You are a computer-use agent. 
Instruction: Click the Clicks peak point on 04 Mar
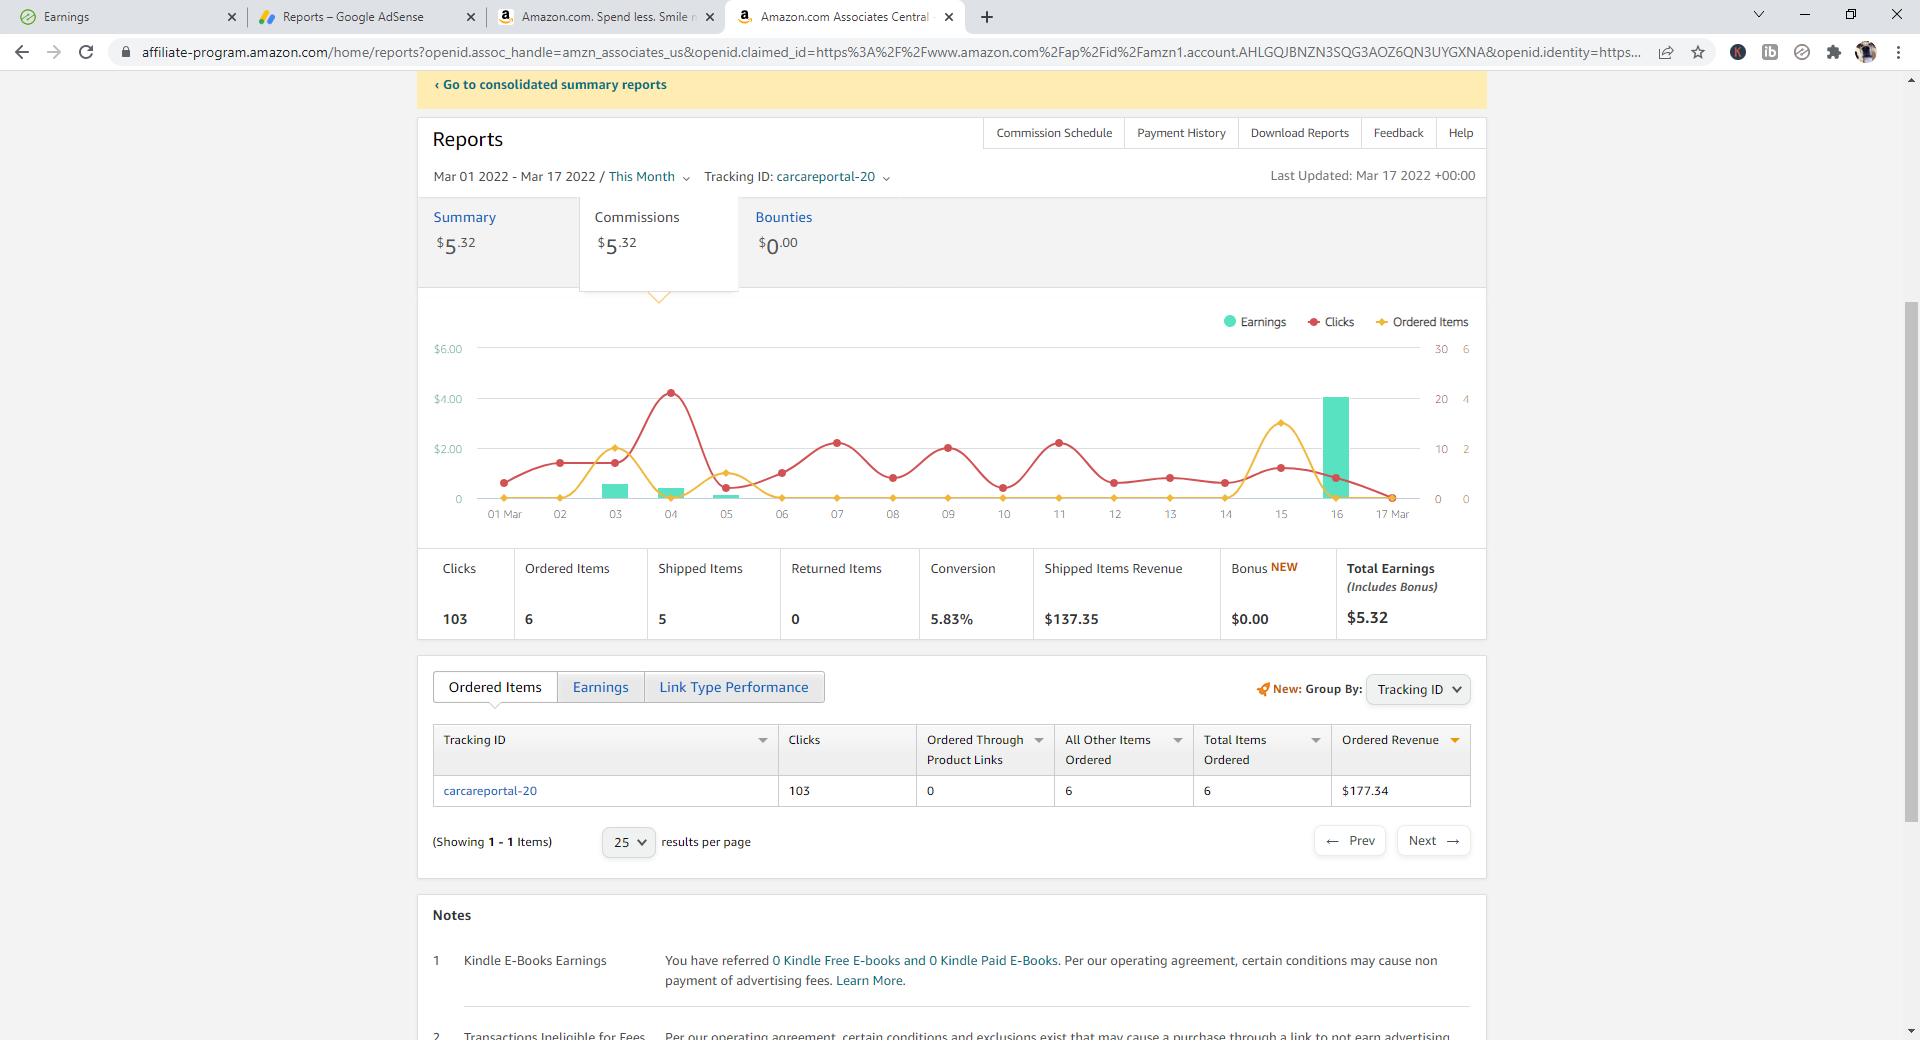(671, 393)
